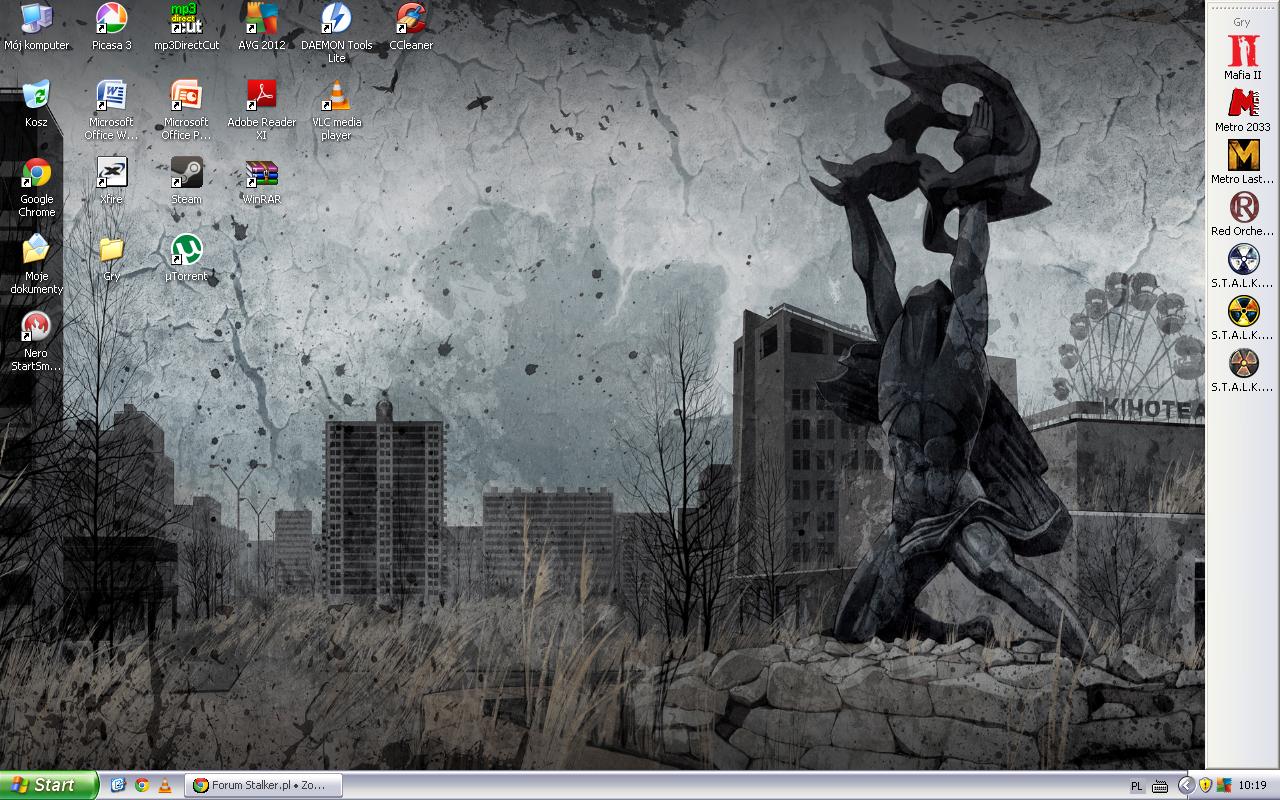Launch VLC media player from the desktop
Image resolution: width=1280 pixels, height=800 pixels.
(x=336, y=110)
